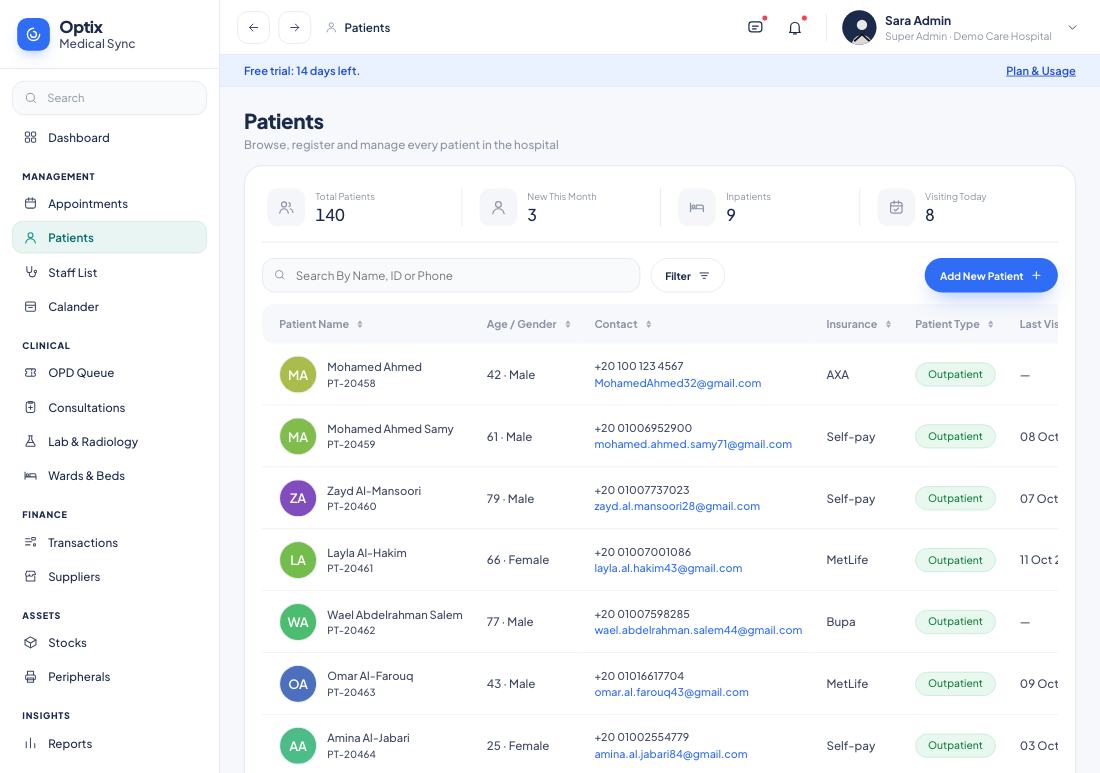Viewport: 1100px width, 773px height.
Task: Click Sara Admin's profile avatar
Action: tap(859, 28)
